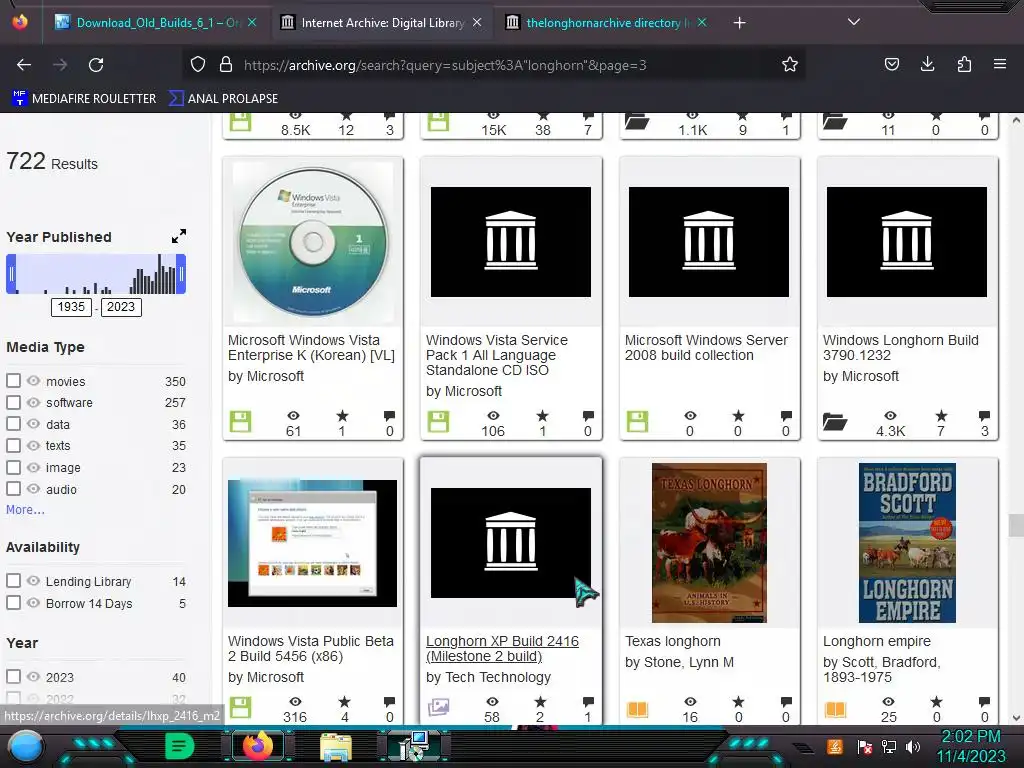This screenshot has width=1024, height=768.
Task: Check the movies media type checkbox
Action: pos(13,381)
